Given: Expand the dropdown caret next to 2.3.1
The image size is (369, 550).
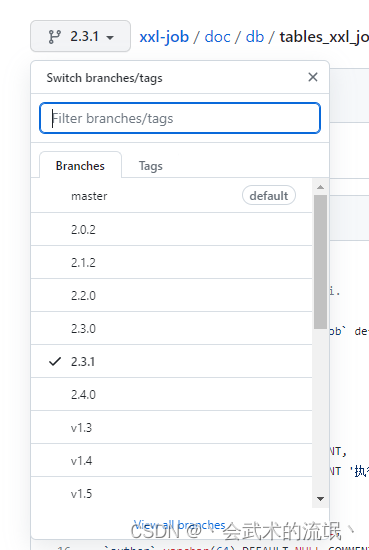Looking at the screenshot, I should pyautogui.click(x=110, y=38).
